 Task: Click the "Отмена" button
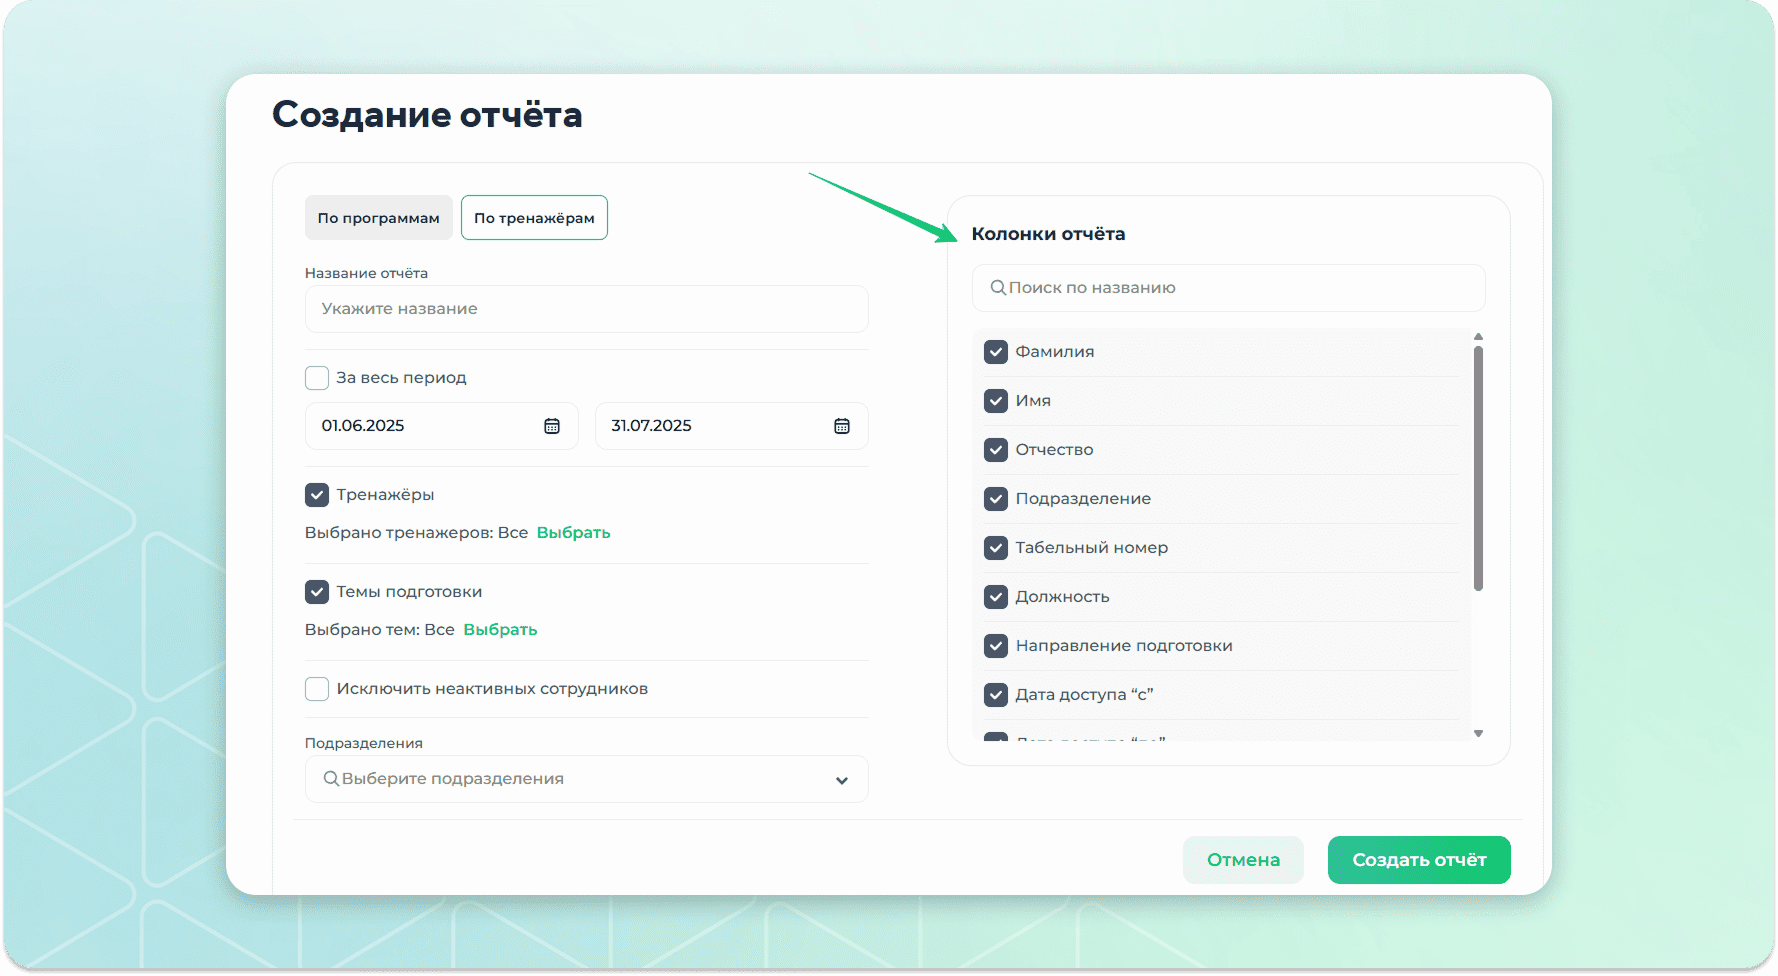[x=1242, y=860]
